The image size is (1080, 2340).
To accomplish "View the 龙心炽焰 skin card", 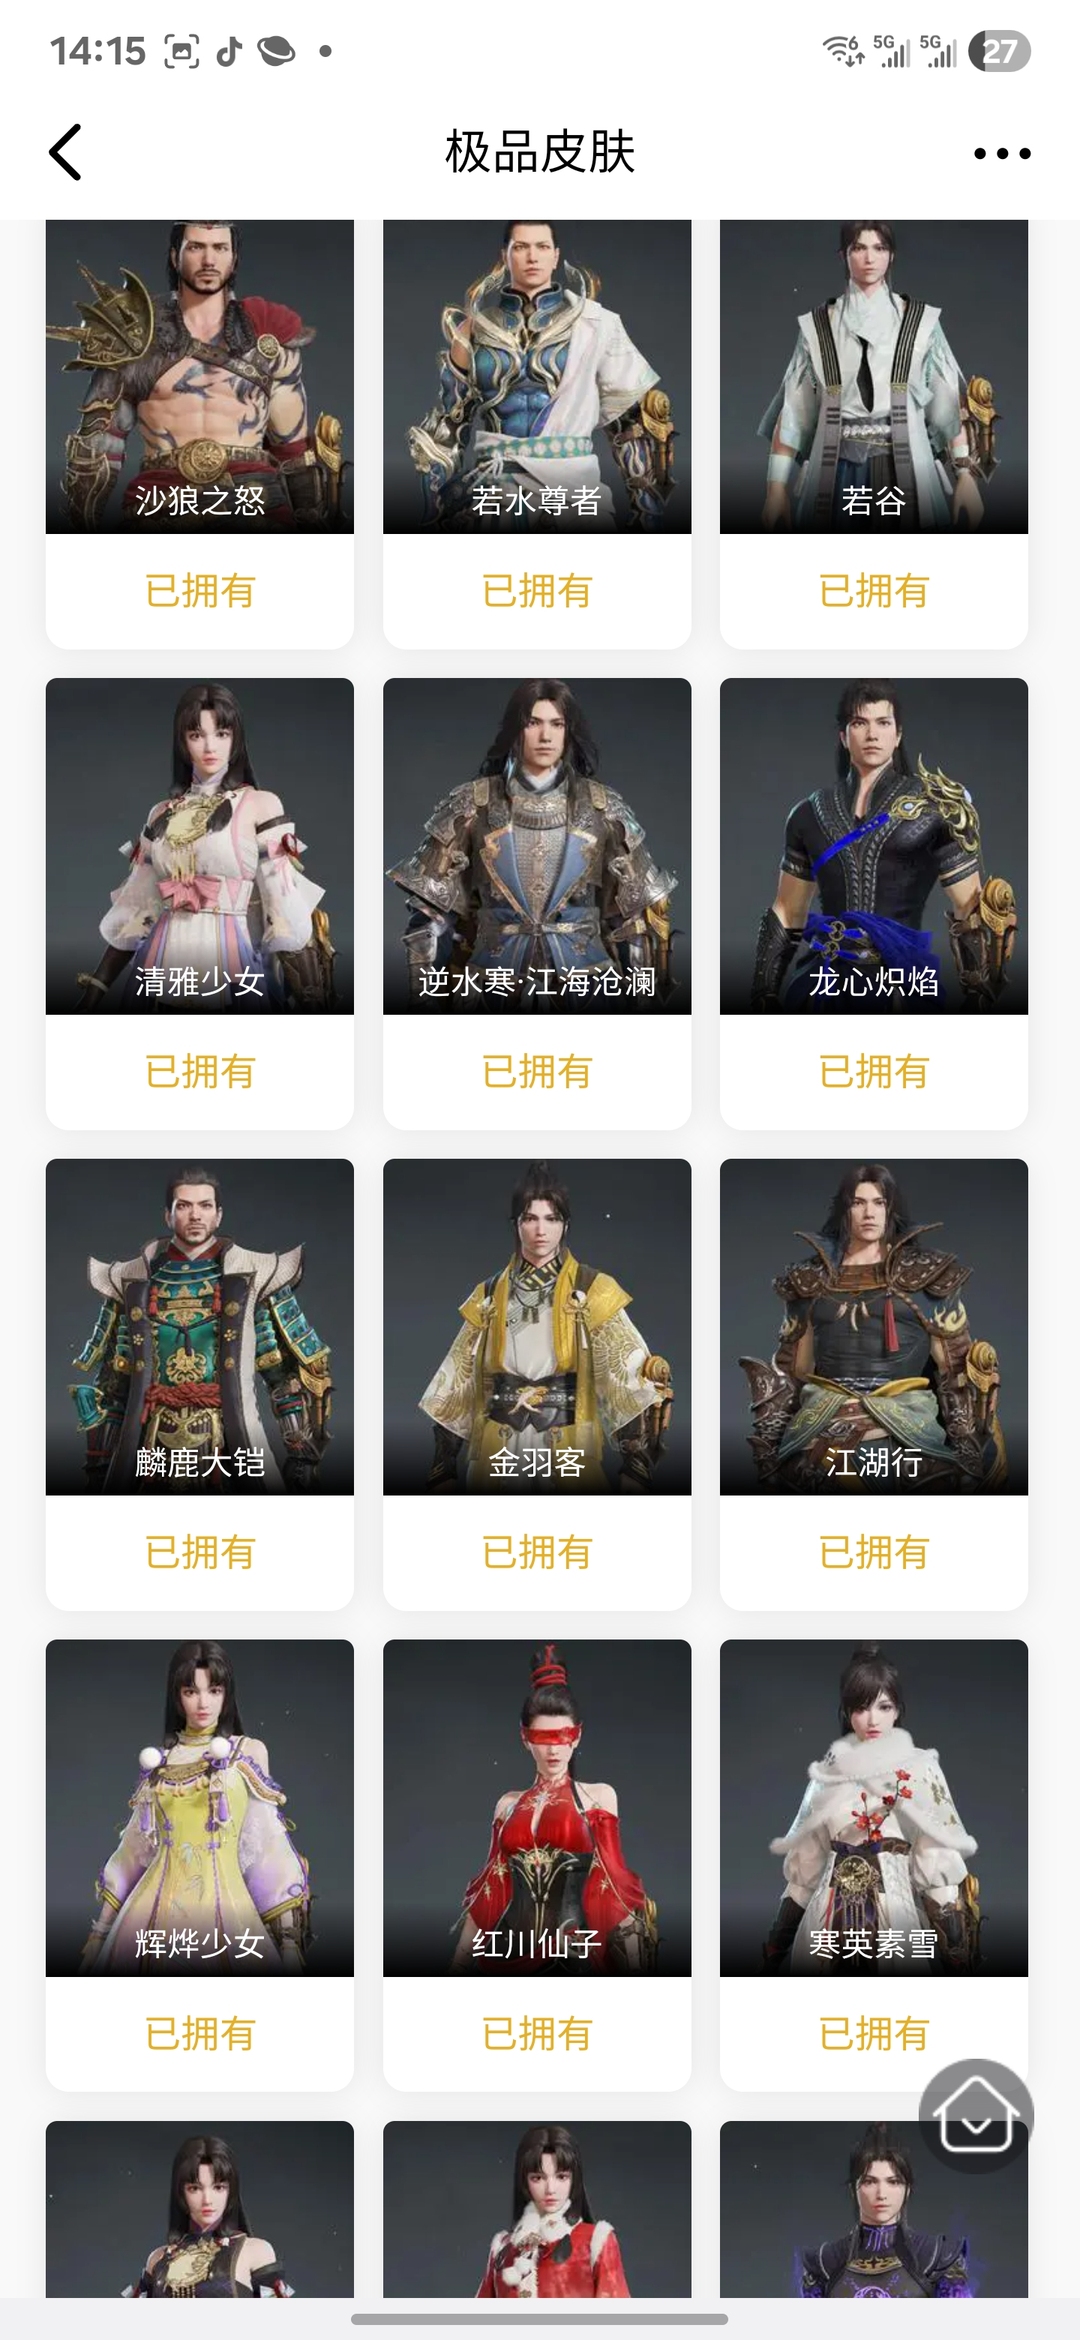I will tap(874, 904).
